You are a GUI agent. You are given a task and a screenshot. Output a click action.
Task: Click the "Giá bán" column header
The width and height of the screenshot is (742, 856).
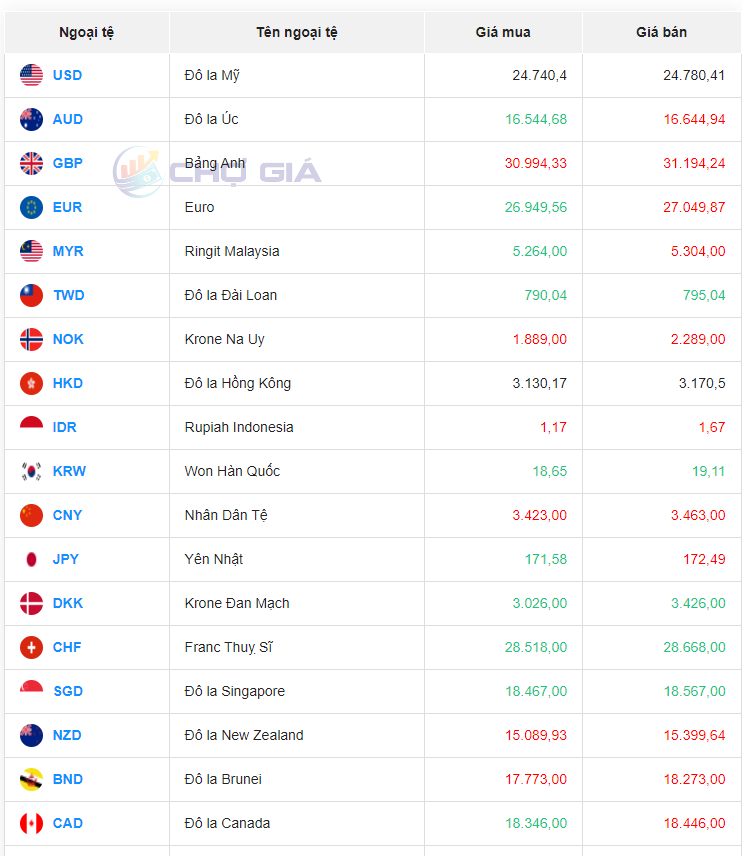661,32
